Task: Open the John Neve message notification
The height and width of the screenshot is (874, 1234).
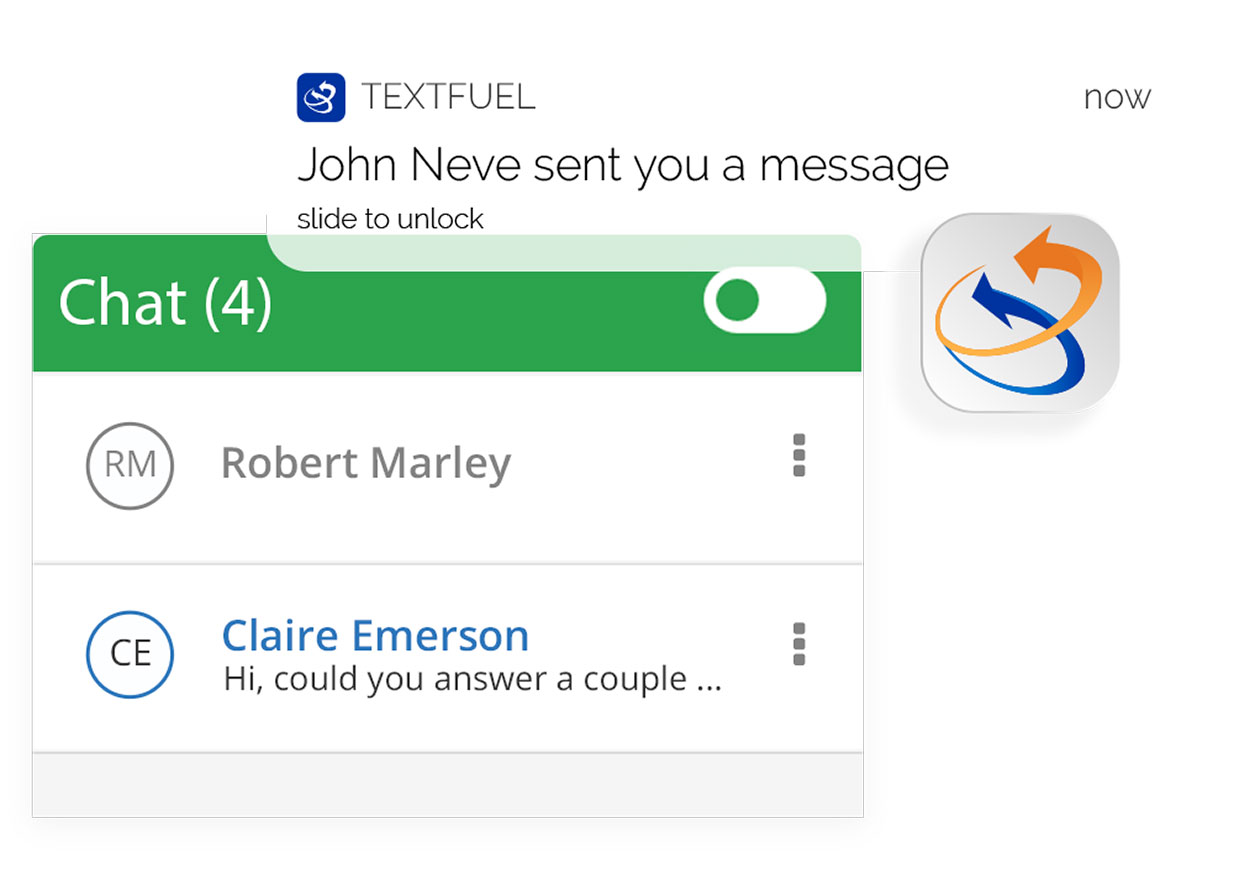Action: click(x=623, y=165)
